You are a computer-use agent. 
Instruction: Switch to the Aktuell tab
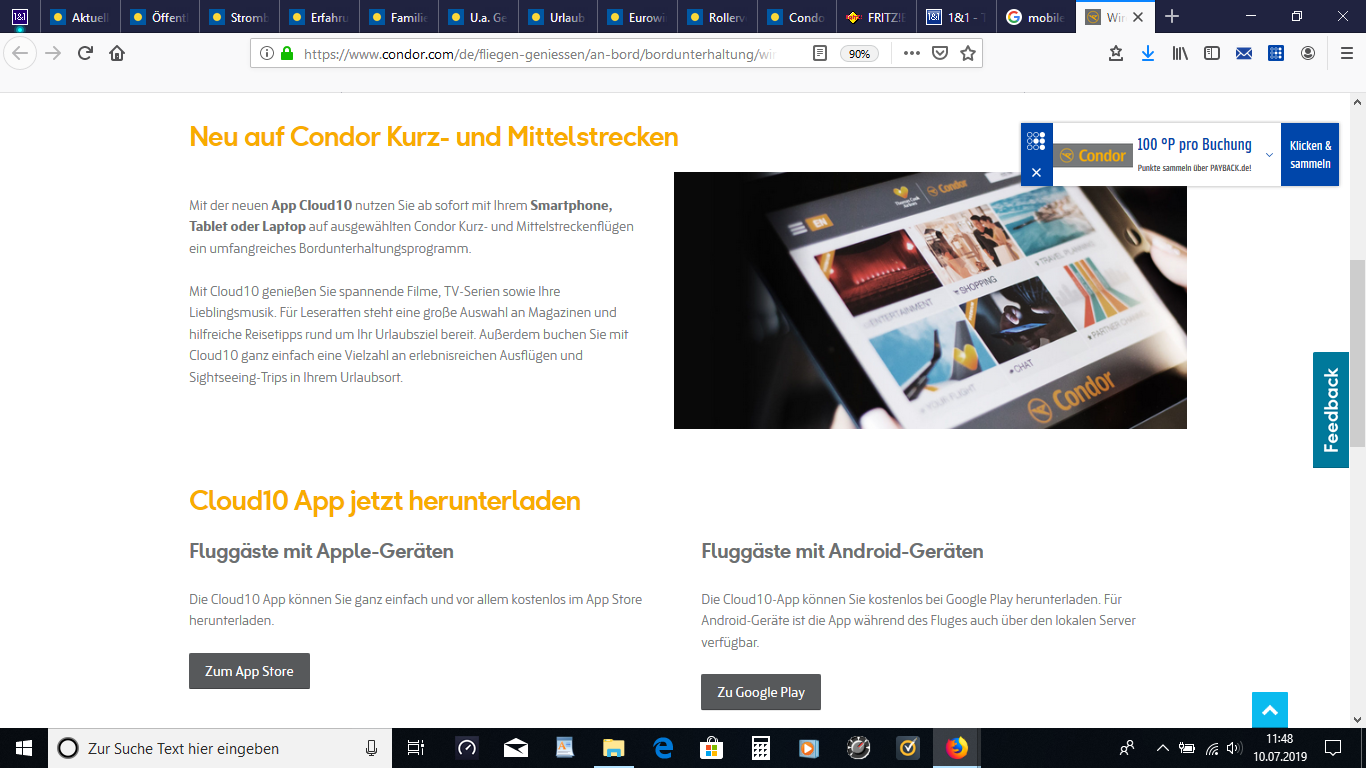click(80, 17)
